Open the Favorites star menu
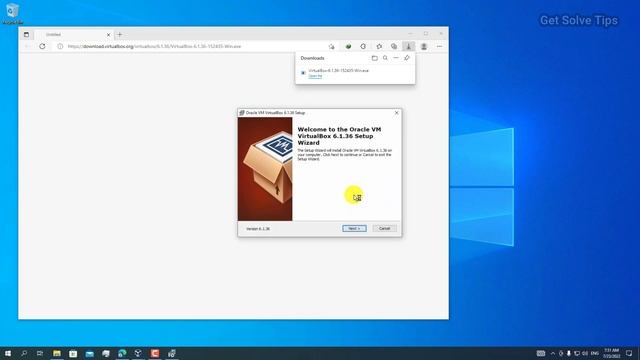This screenshot has height=360, width=640. [x=379, y=47]
